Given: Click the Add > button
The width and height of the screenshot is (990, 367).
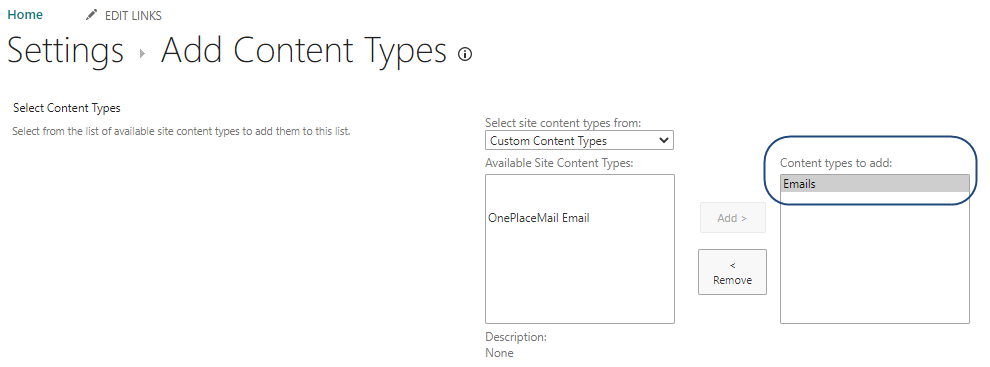Looking at the screenshot, I should [x=732, y=218].
